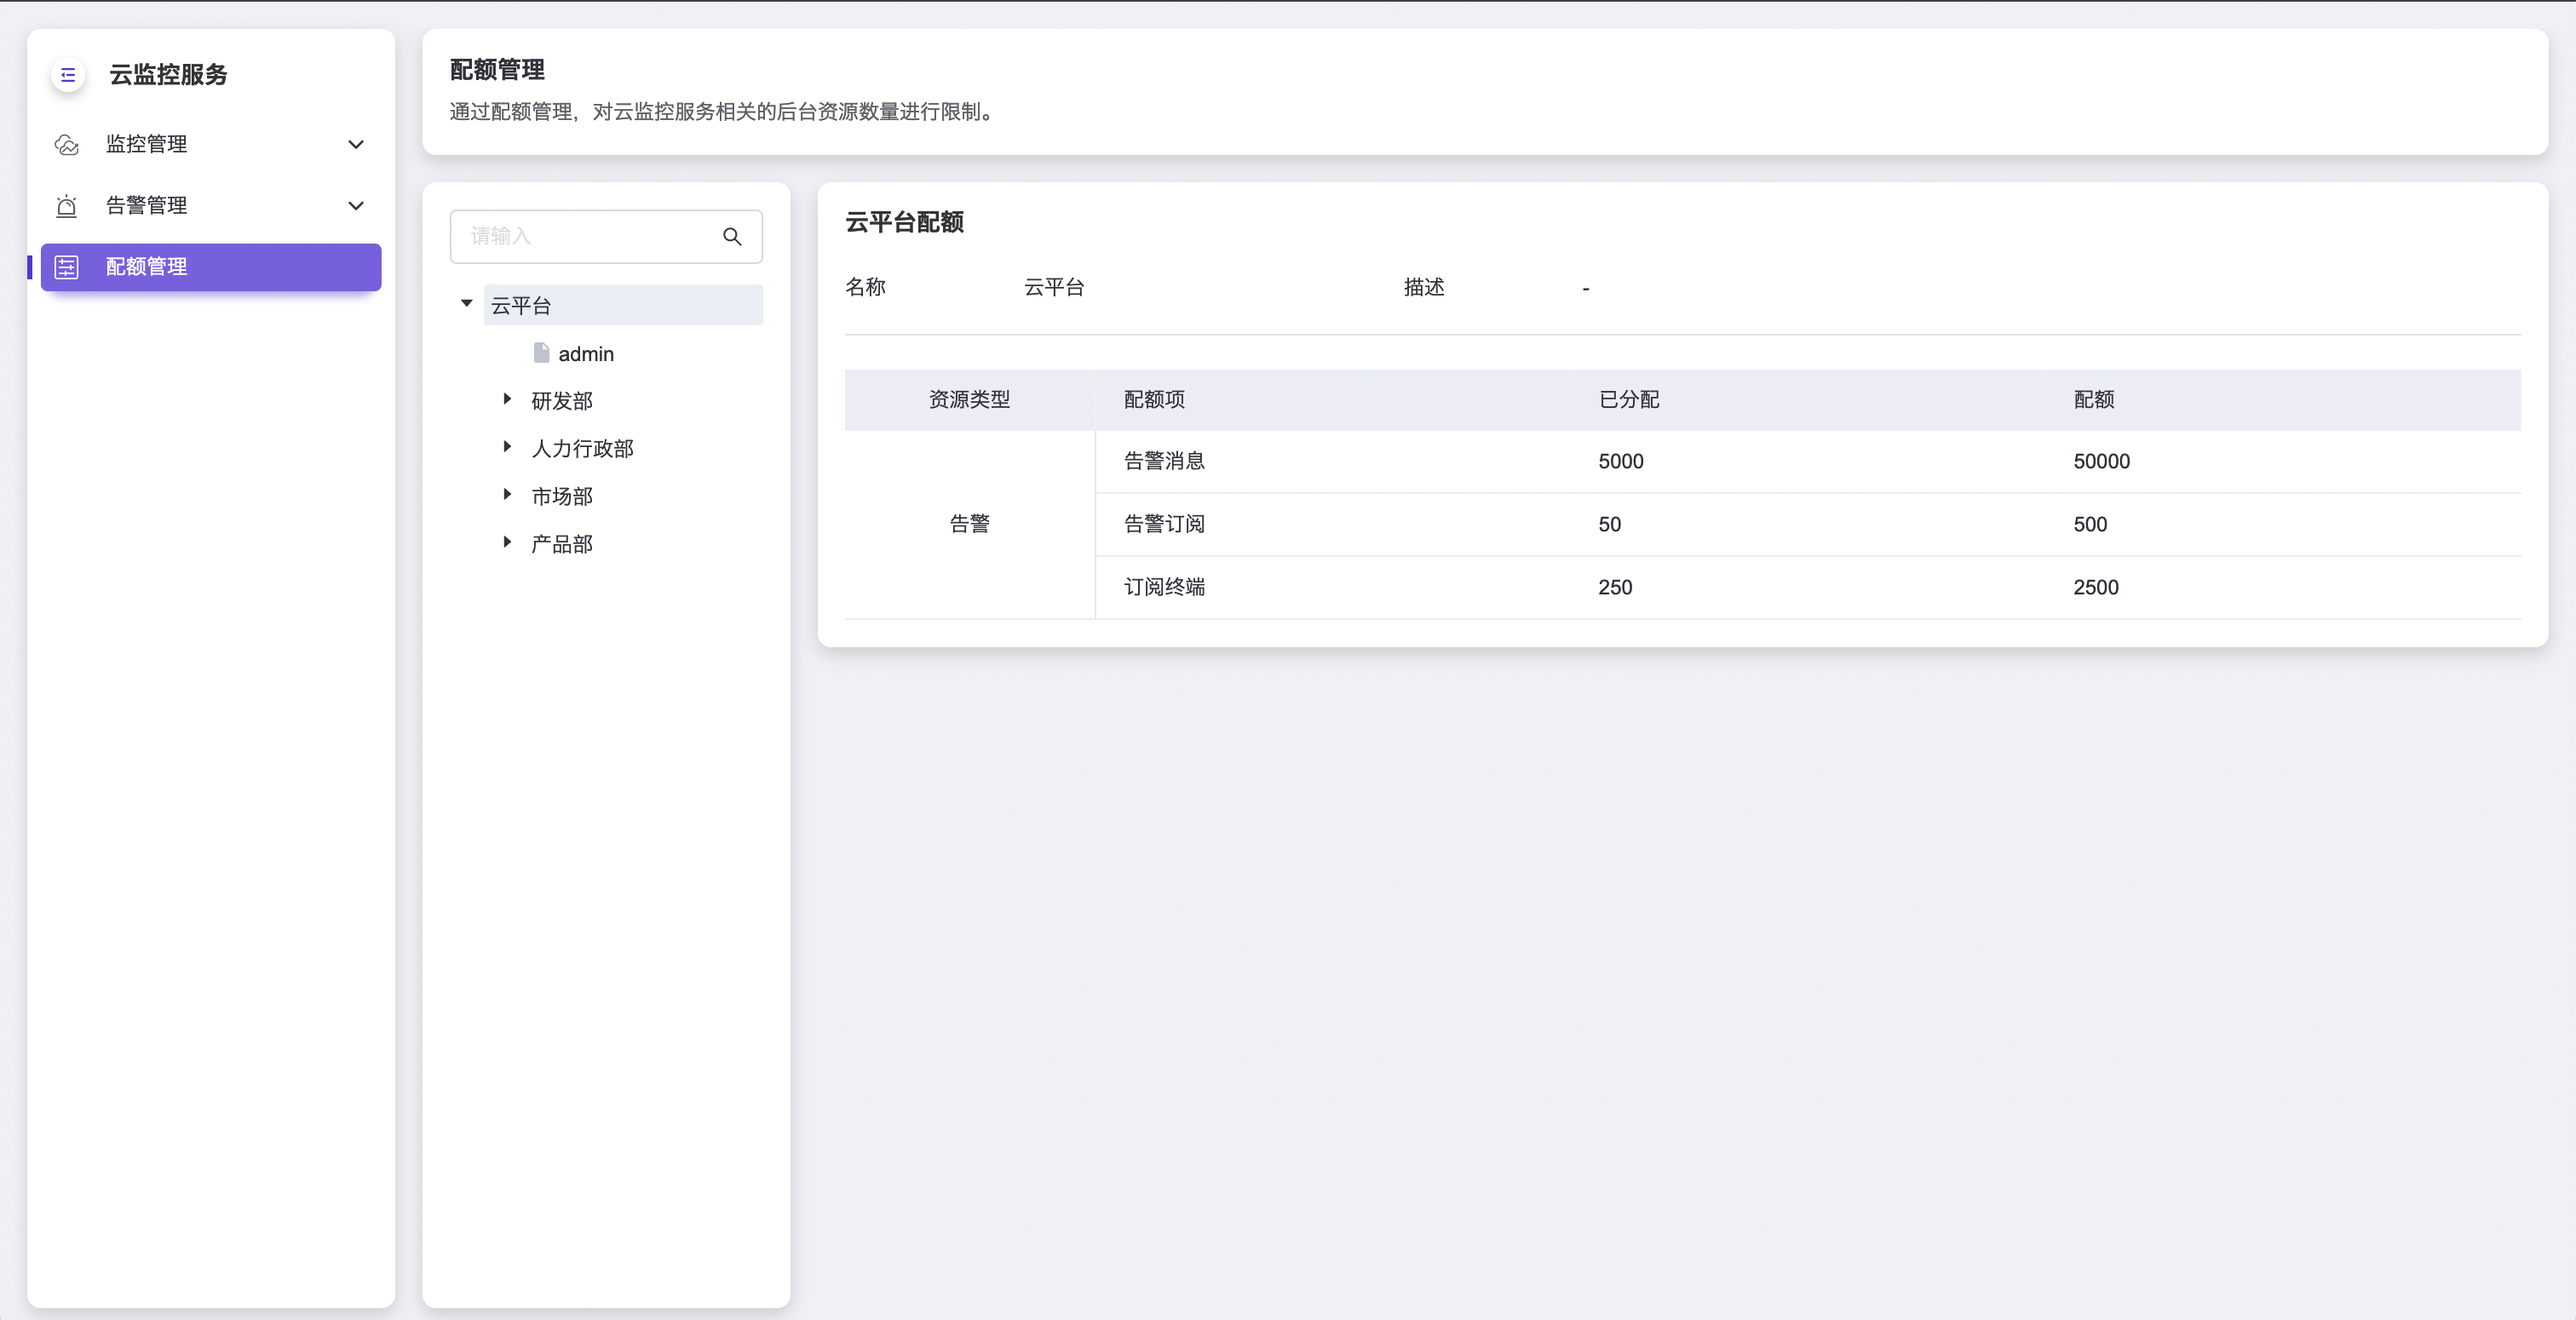Expand the 研发部 tree node

[x=507, y=400]
